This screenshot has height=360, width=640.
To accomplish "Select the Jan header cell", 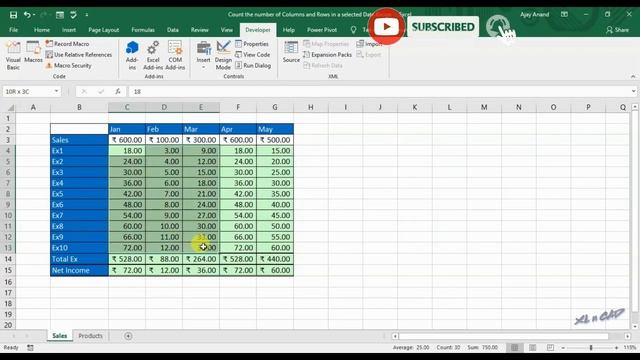I will [x=127, y=129].
